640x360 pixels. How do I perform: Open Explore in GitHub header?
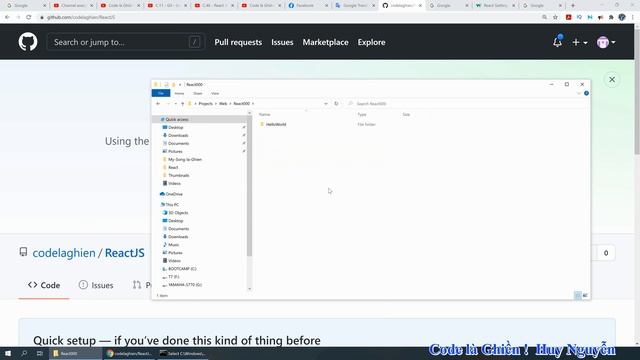coord(371,42)
